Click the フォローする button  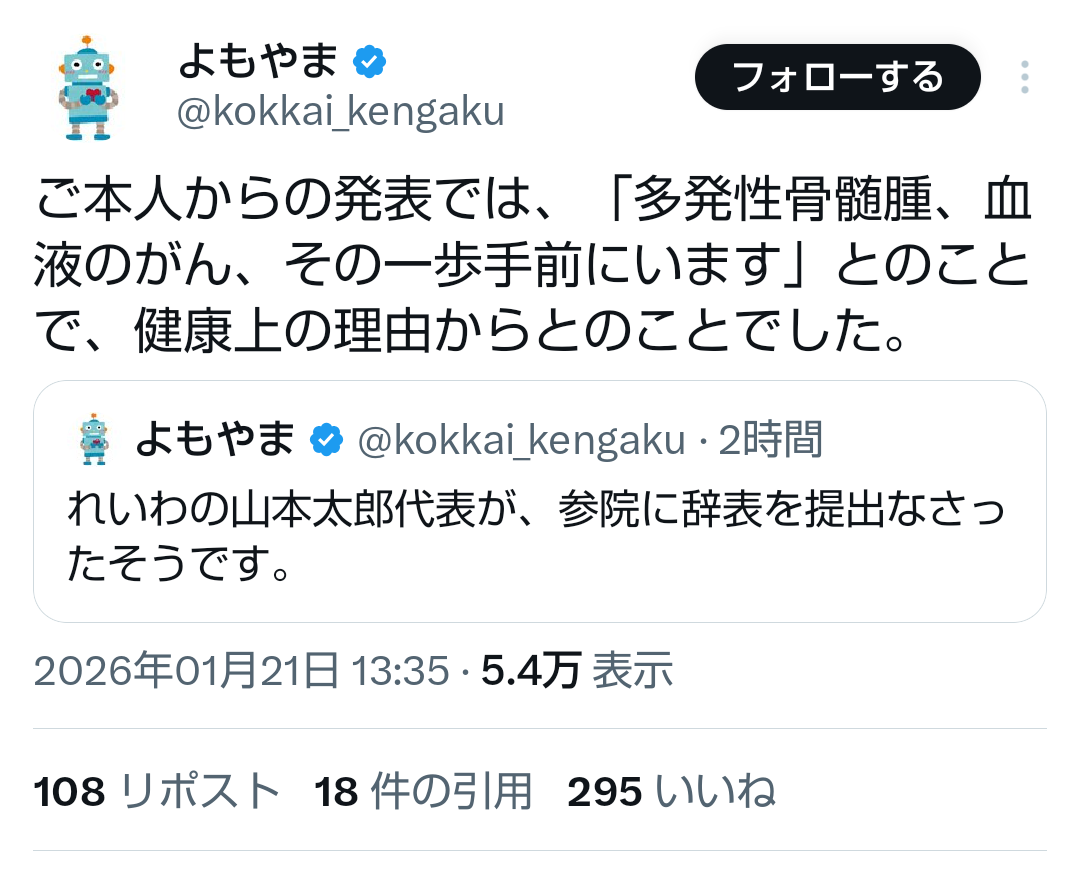point(837,77)
